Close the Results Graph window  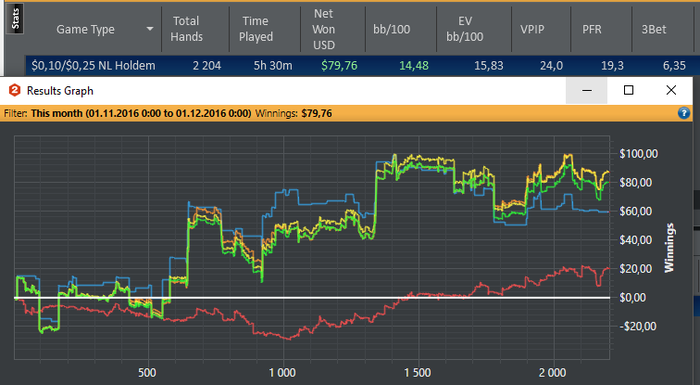671,91
